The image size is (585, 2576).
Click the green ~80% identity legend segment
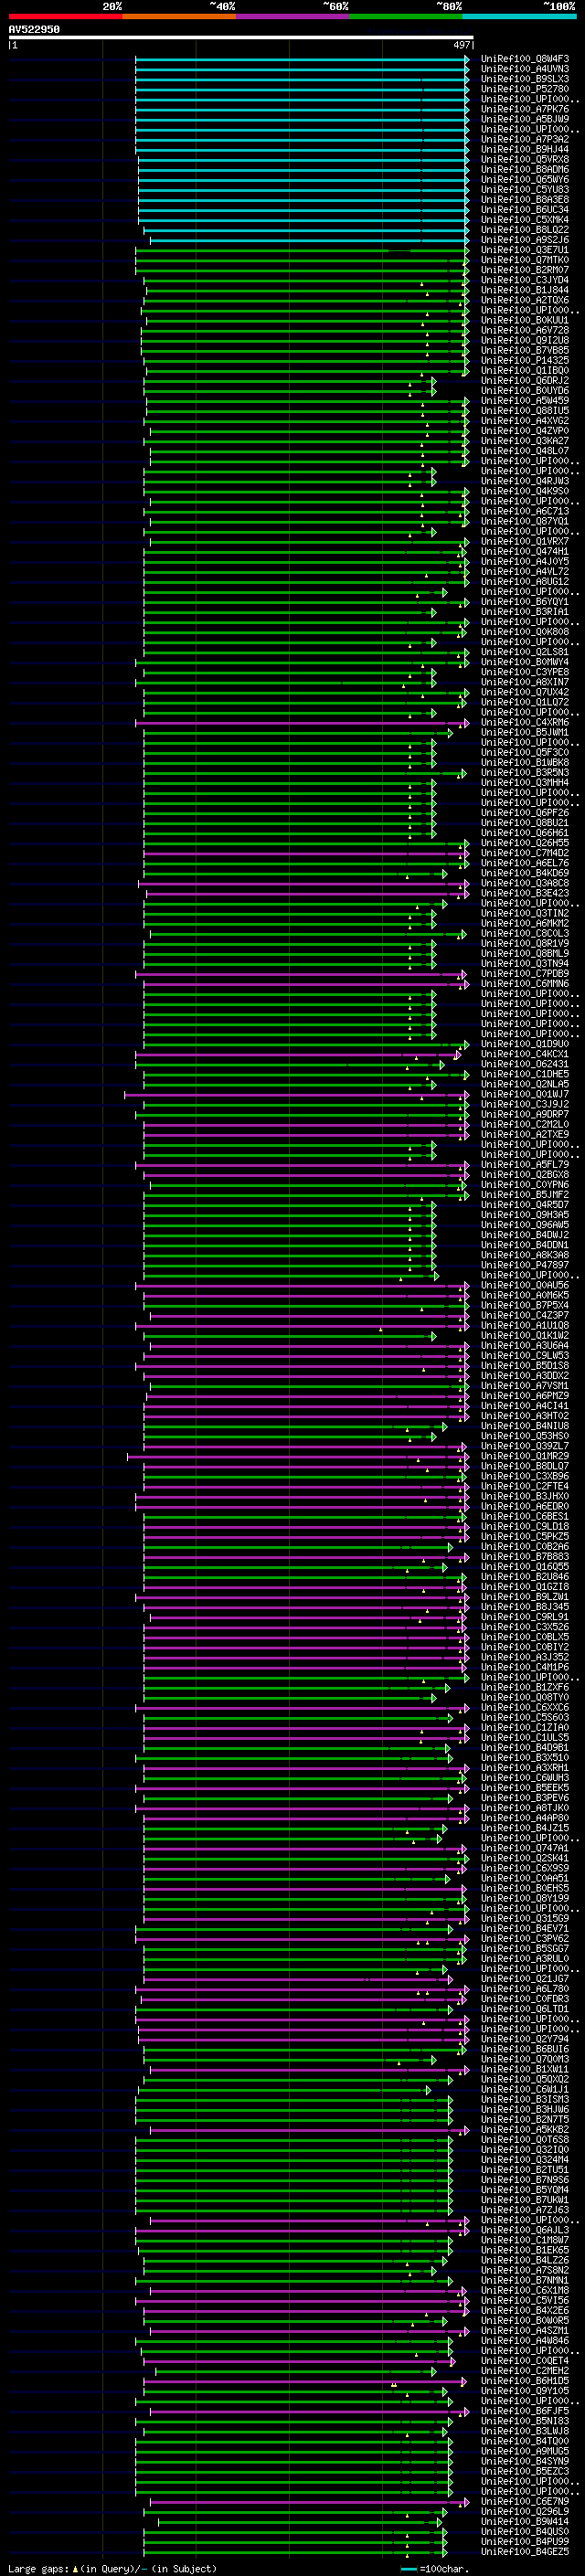(x=406, y=16)
